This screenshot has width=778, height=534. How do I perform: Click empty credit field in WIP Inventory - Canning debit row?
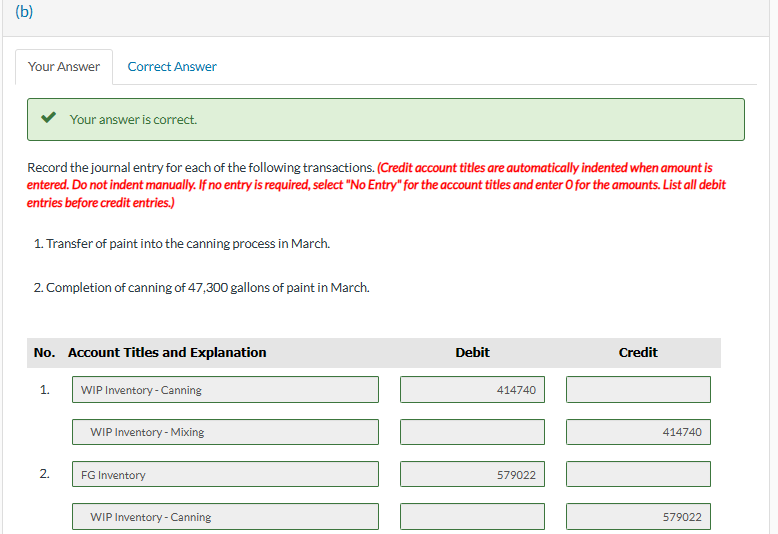638,390
